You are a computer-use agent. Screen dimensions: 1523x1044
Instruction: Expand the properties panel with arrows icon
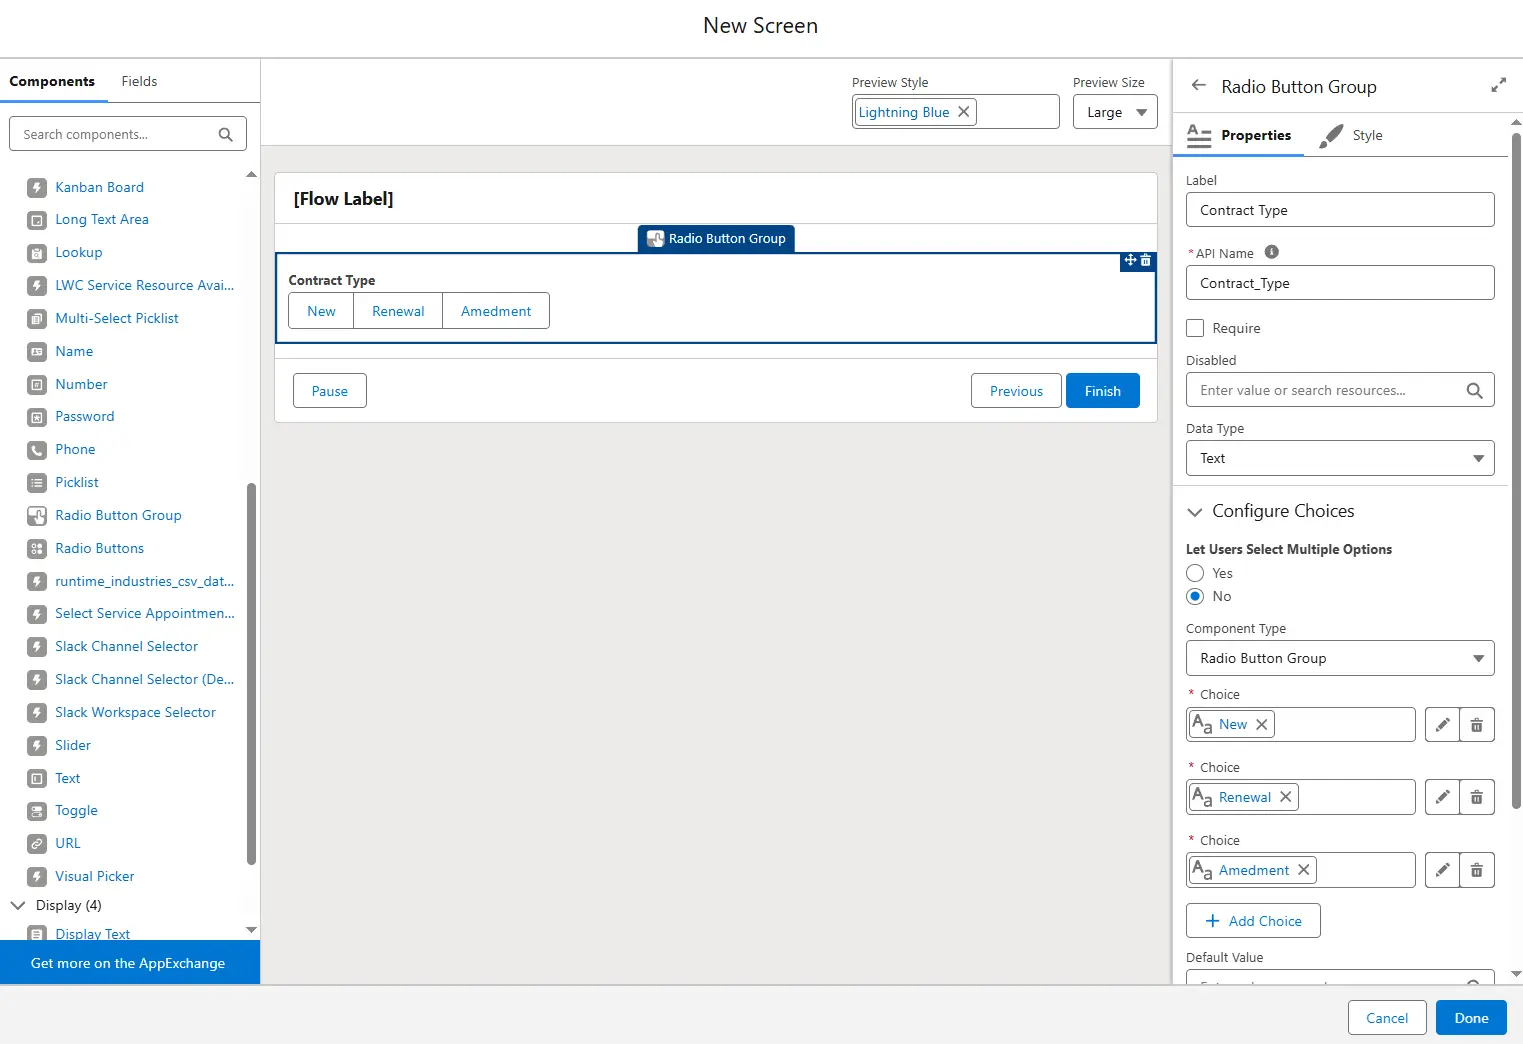[1498, 85]
